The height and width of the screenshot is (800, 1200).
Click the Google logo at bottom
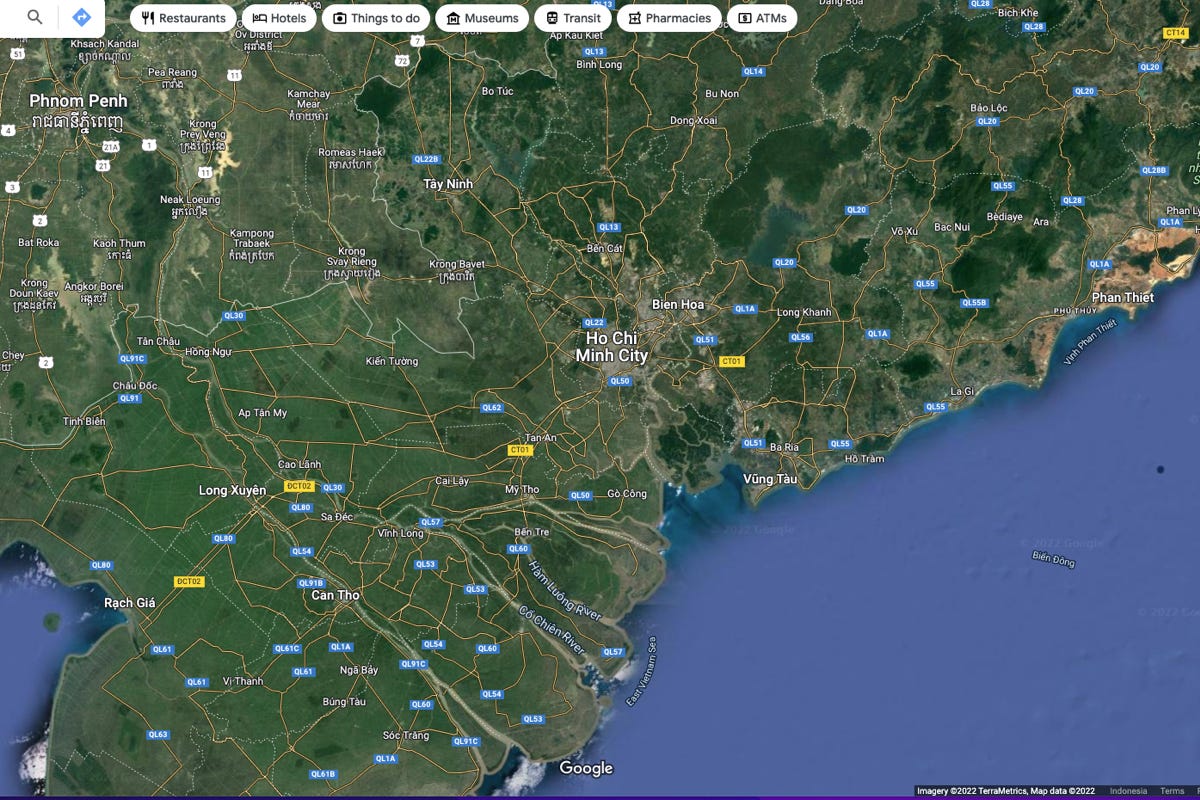[586, 768]
